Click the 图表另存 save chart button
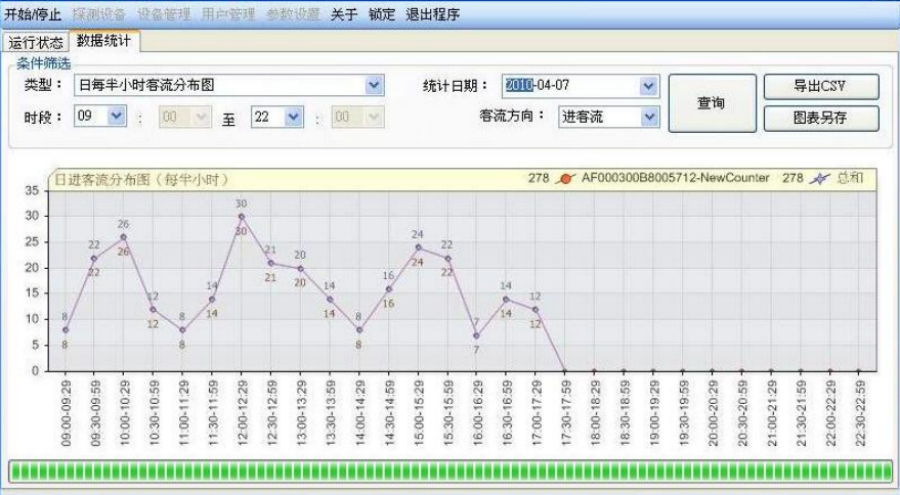The width and height of the screenshot is (900, 495). [x=820, y=119]
